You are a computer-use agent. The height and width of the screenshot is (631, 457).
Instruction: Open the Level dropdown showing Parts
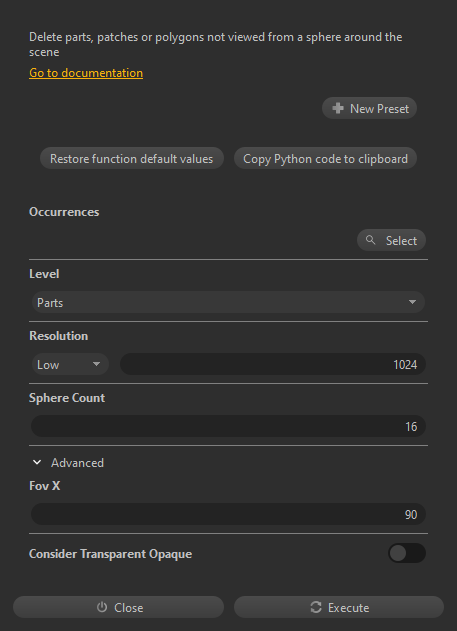(228, 302)
